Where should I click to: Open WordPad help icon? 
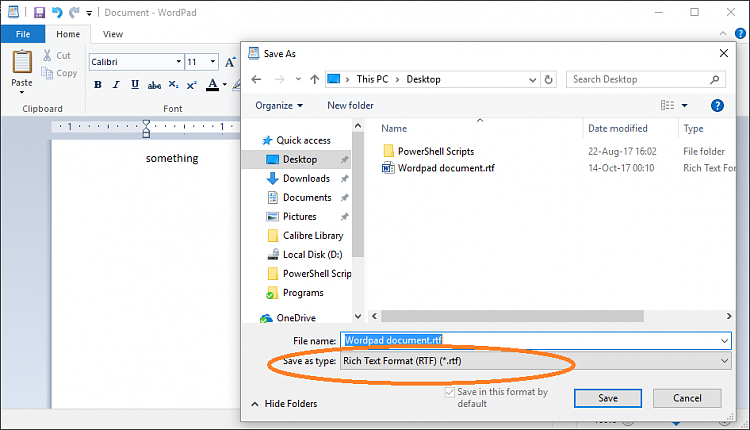point(740,33)
